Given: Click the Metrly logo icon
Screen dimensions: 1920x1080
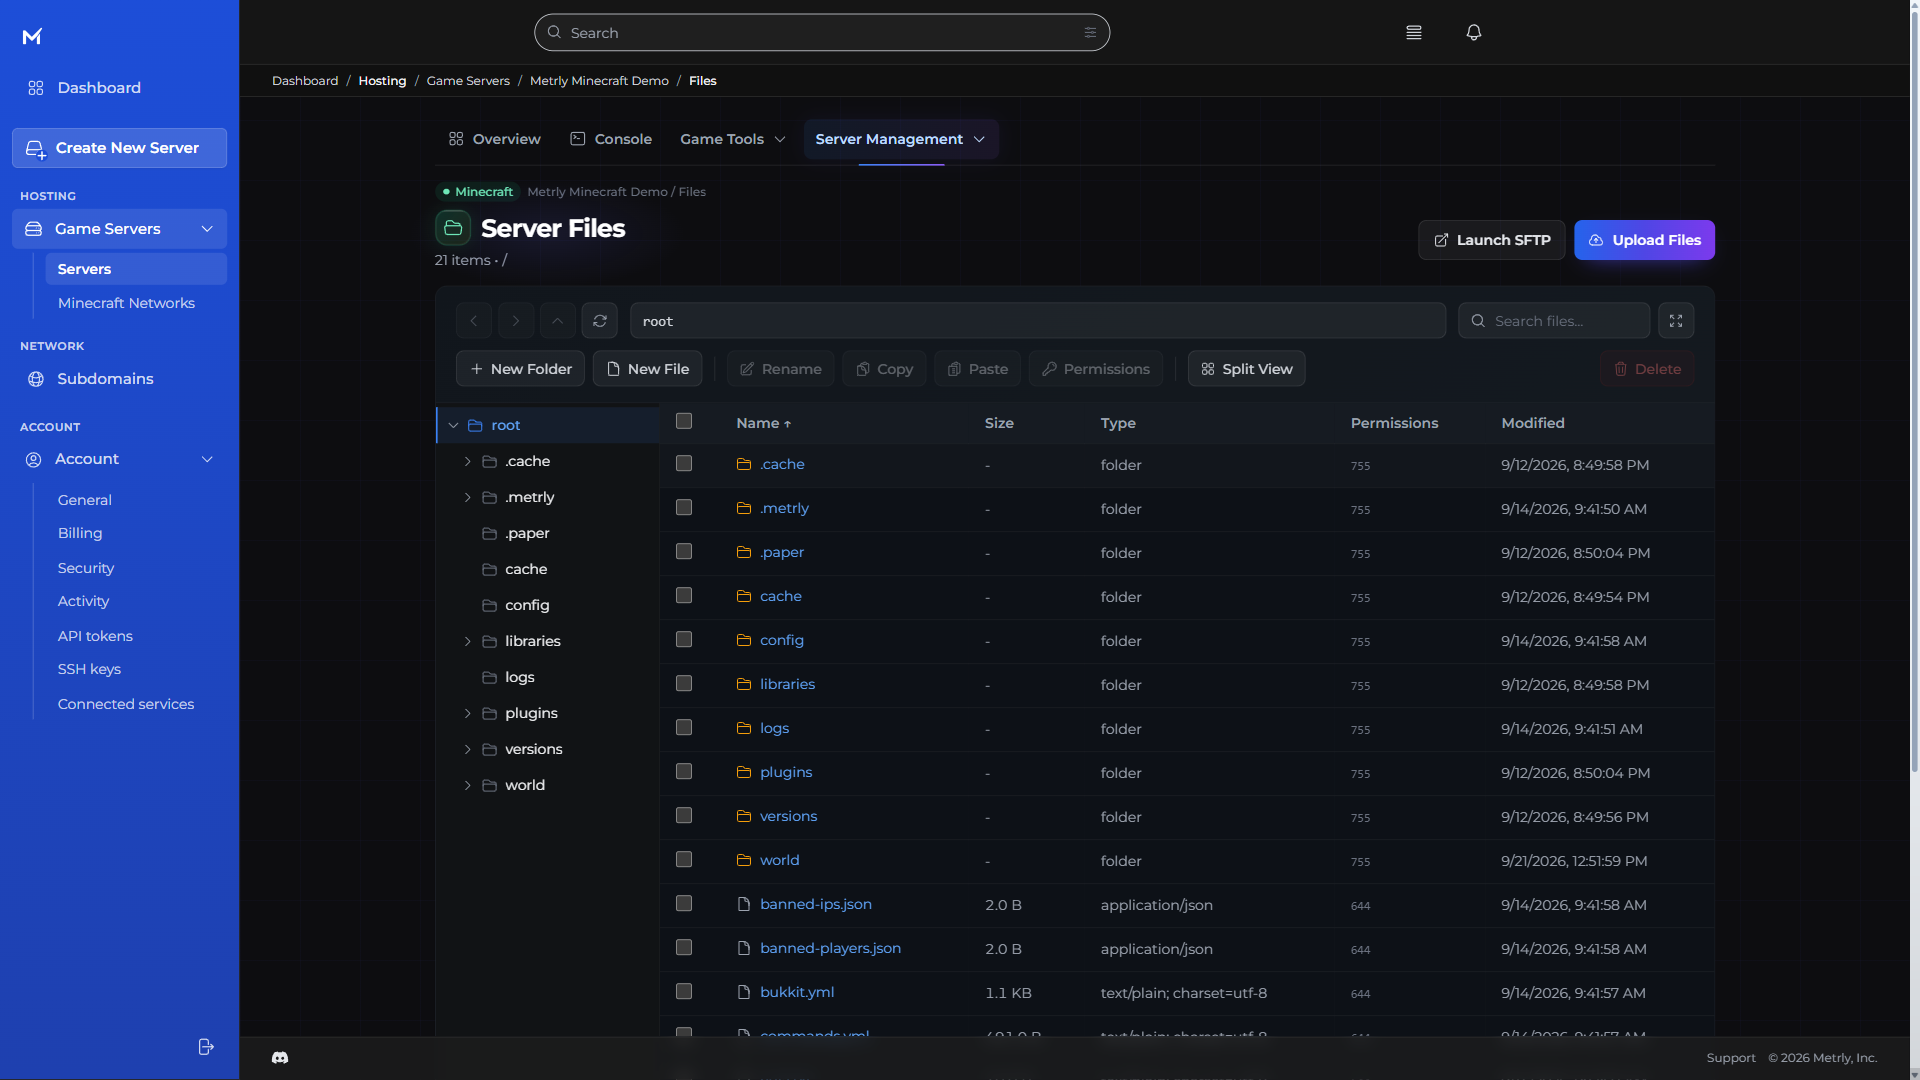Looking at the screenshot, I should pos(32,37).
